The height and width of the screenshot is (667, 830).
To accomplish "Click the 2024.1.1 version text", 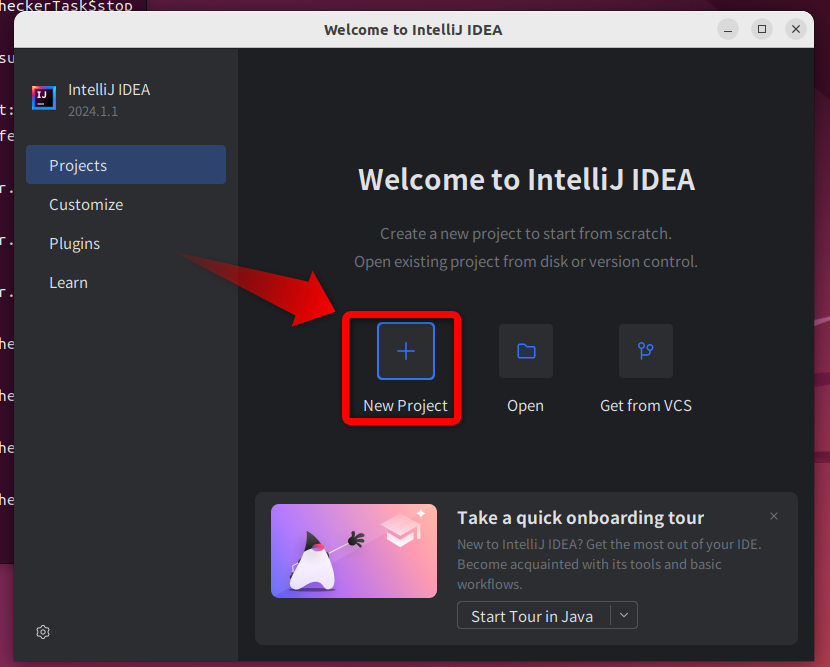I will [x=93, y=111].
